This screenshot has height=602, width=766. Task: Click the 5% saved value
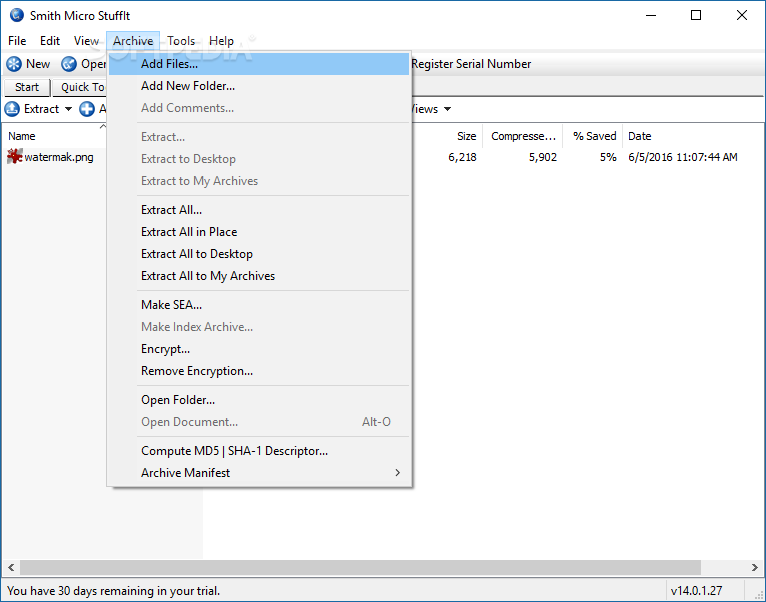coord(608,157)
